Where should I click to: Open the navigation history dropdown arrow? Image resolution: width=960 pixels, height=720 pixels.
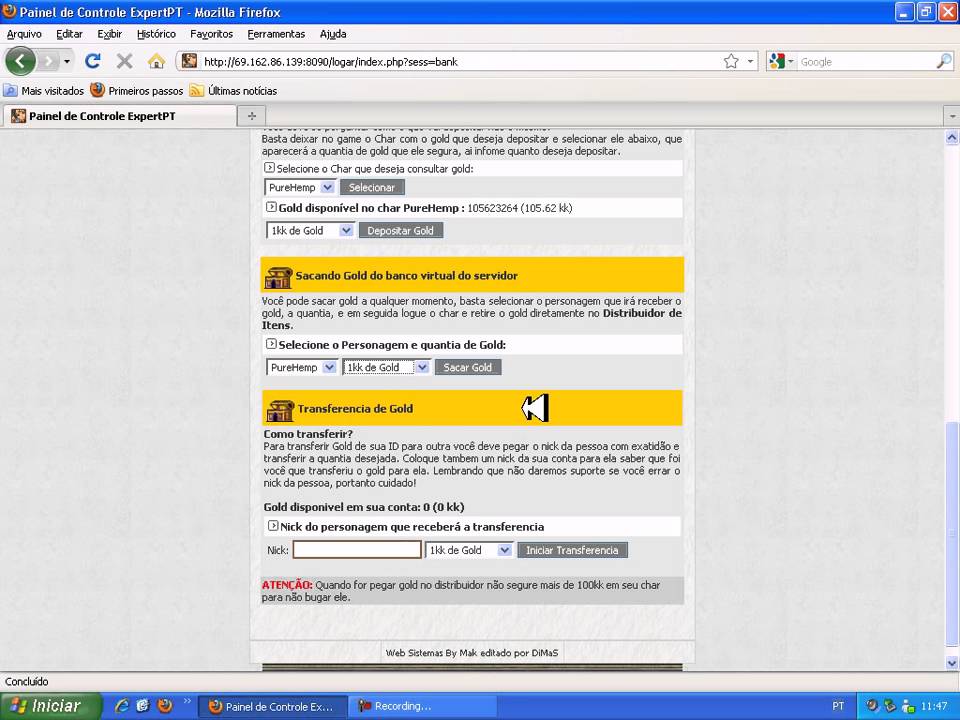(67, 61)
